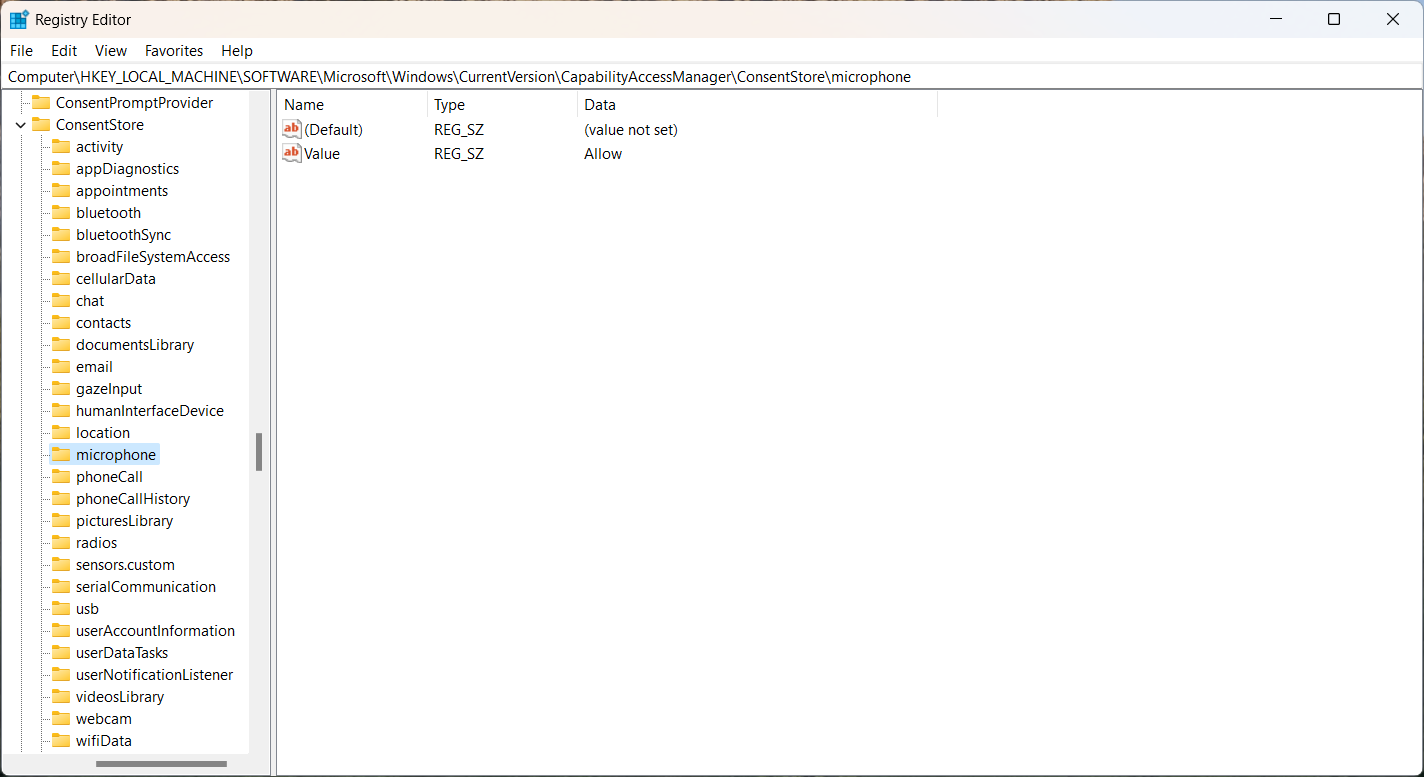Open the View menu
Viewport: 1424px width, 777px height.
coord(110,50)
